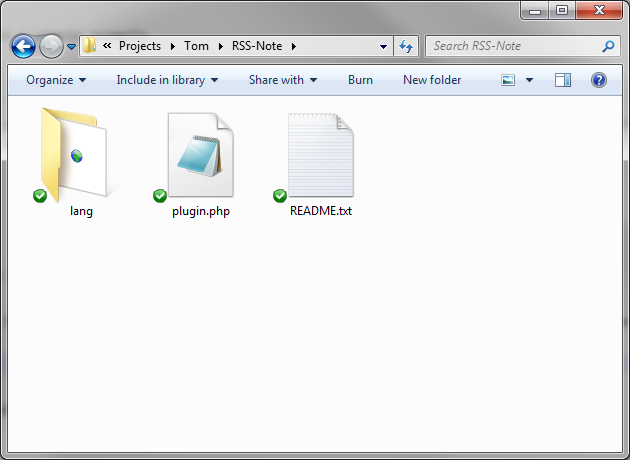The image size is (630, 460).
Task: Show hidden parent folders via double chevron
Action: 107,46
